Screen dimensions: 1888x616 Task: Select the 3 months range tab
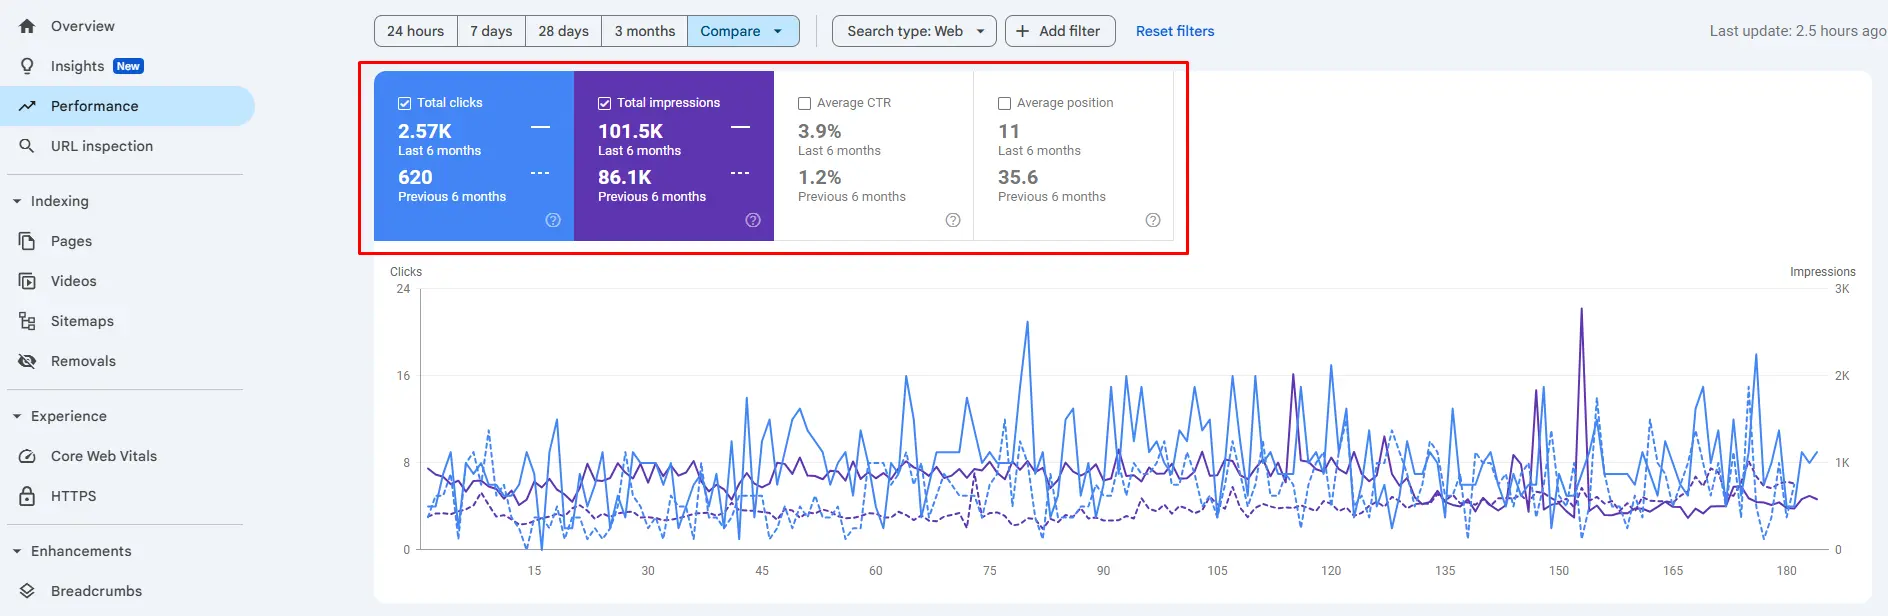(644, 31)
